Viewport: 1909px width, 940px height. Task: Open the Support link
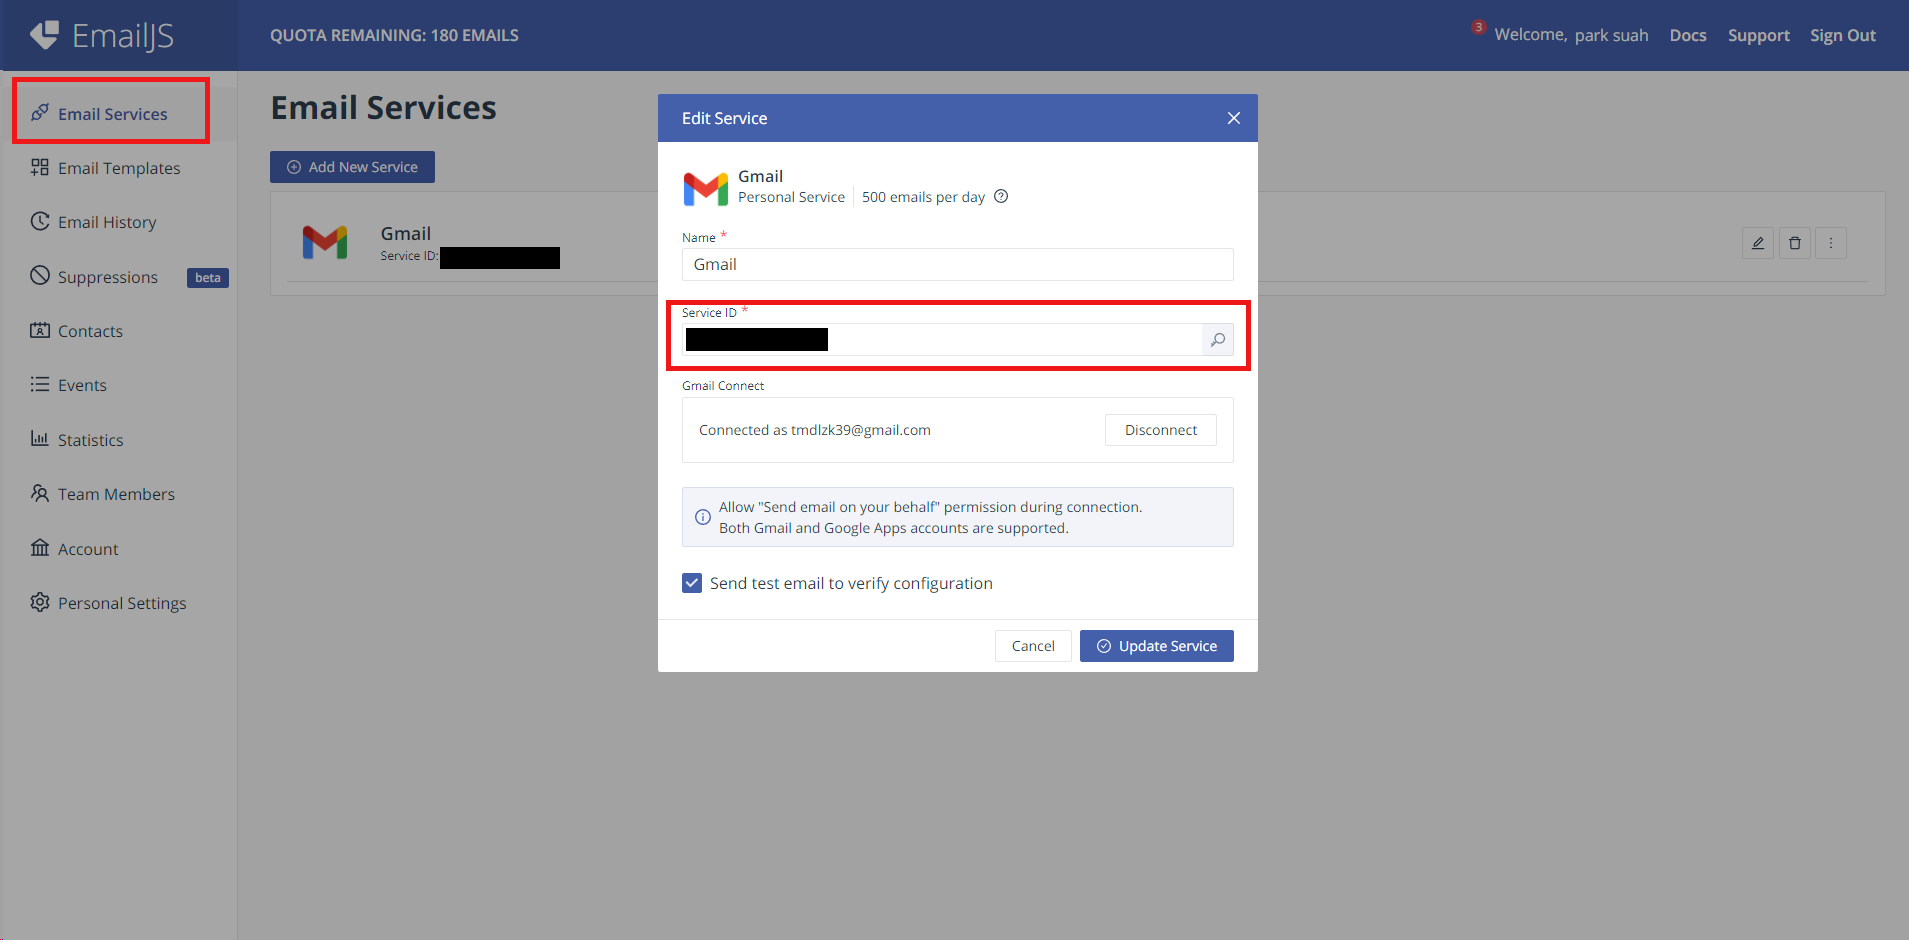pos(1759,35)
